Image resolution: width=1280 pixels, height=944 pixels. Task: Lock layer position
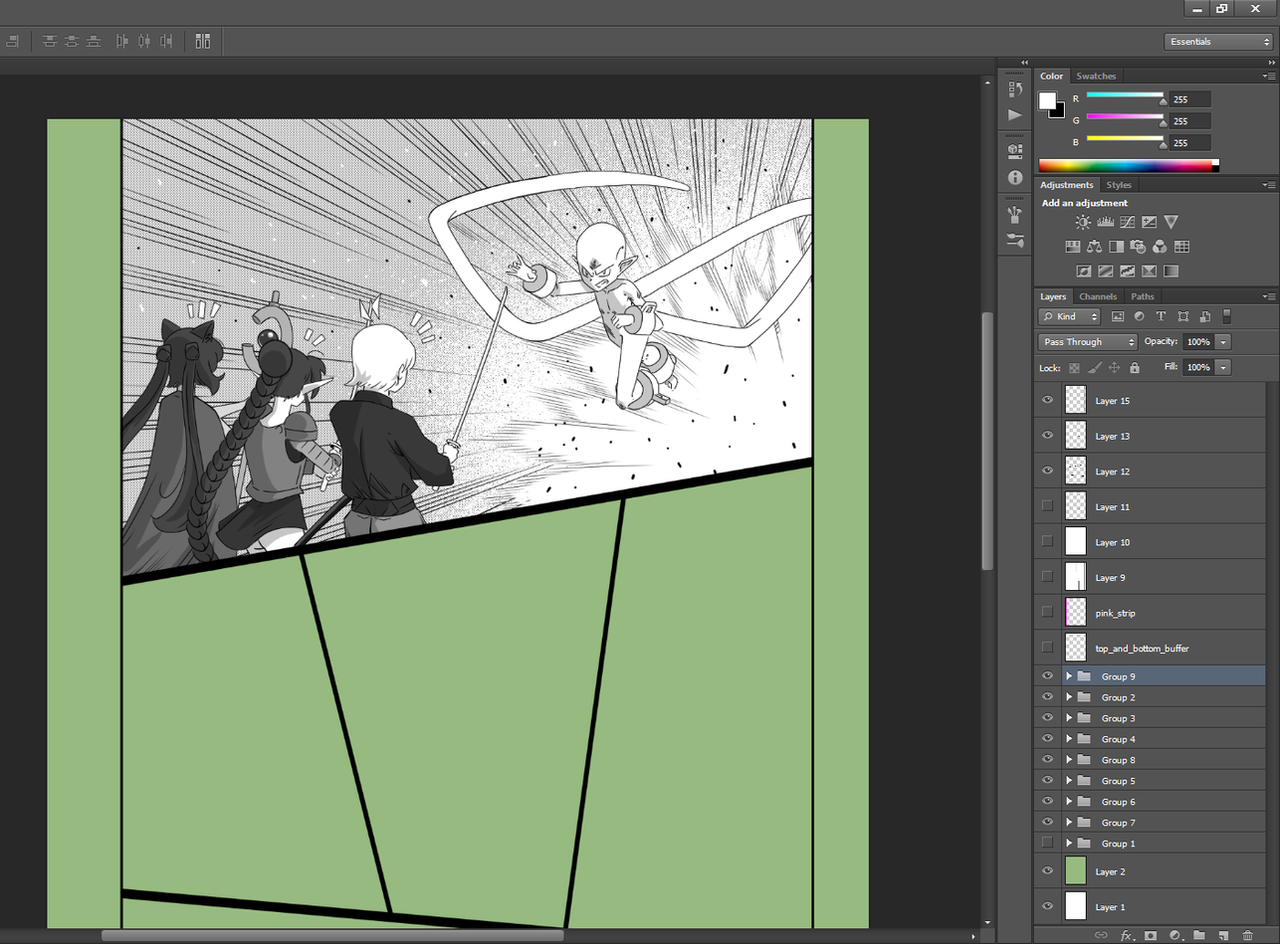point(1114,368)
